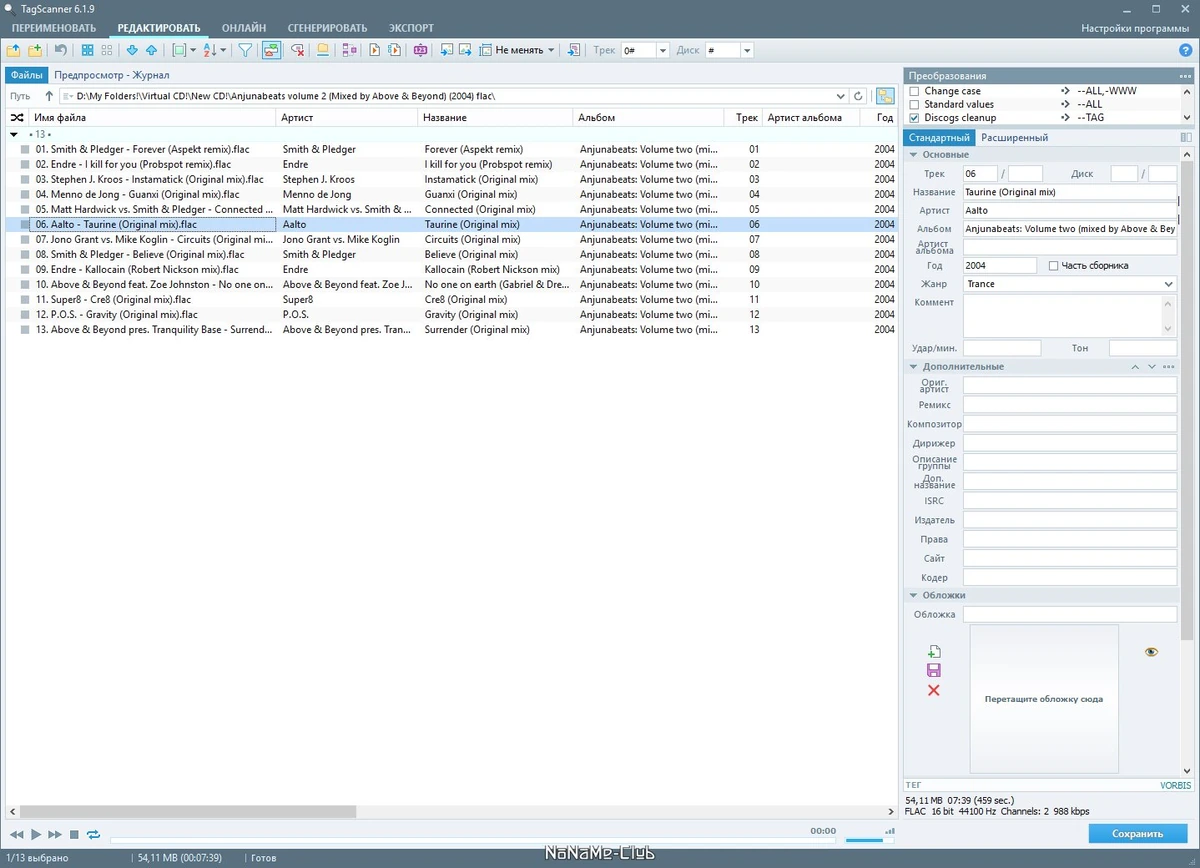Click the panel layout icon beside the Расширенный tab
This screenshot has width=1200, height=868.
[1186, 137]
